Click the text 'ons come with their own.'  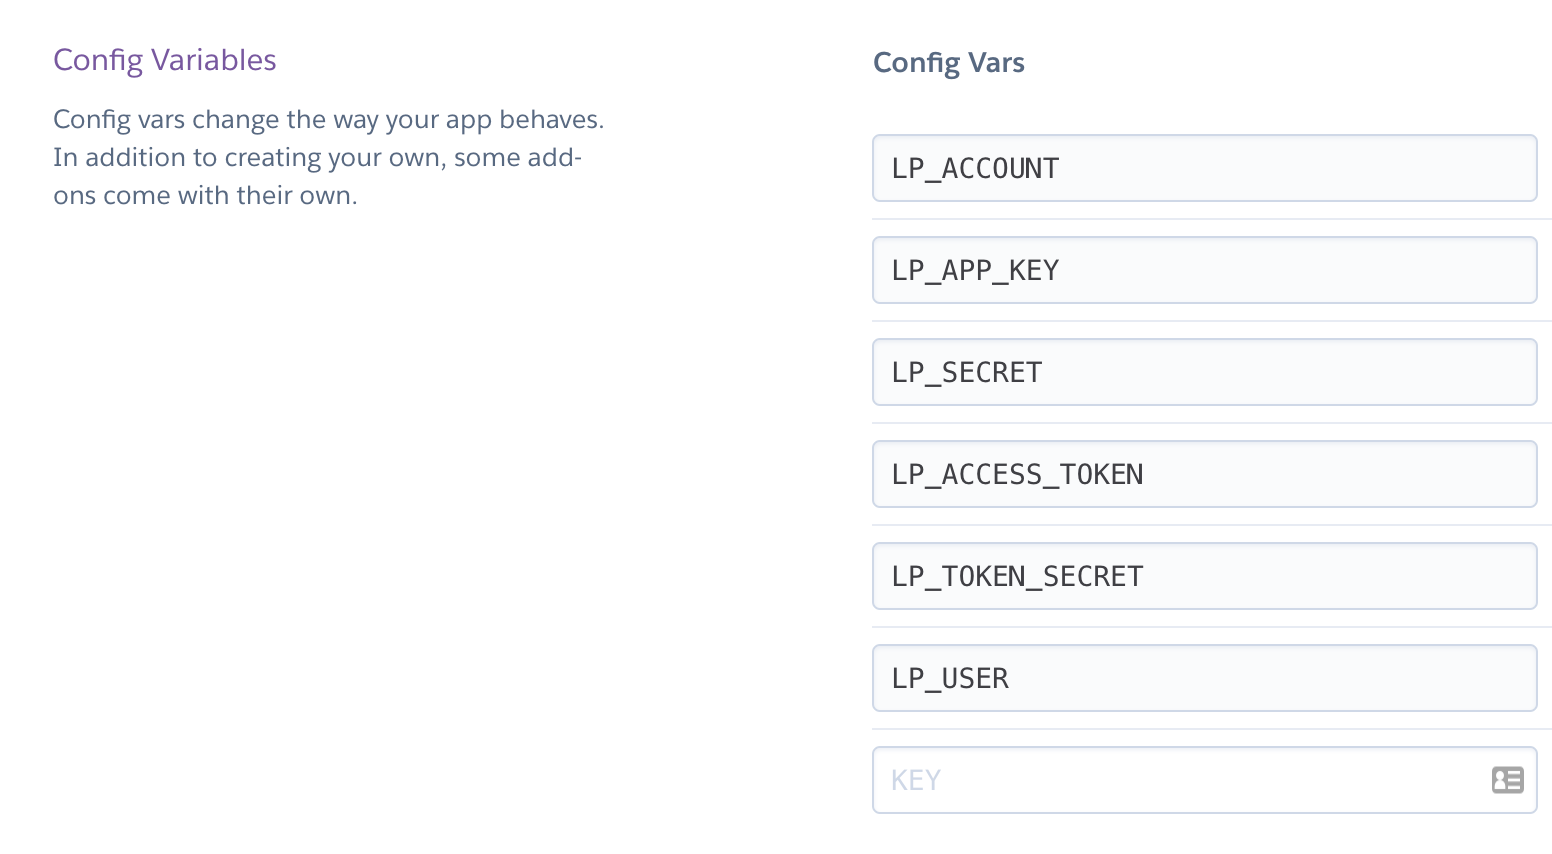[205, 195]
